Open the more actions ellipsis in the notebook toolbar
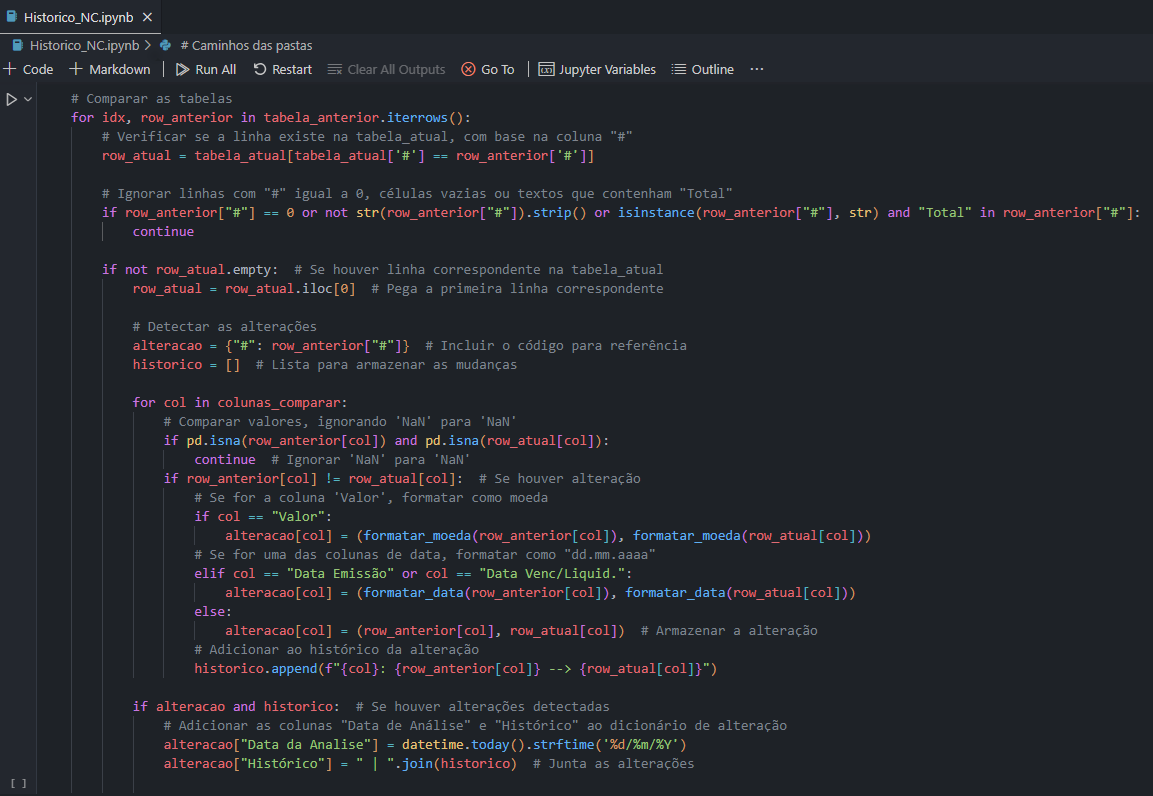 756,69
